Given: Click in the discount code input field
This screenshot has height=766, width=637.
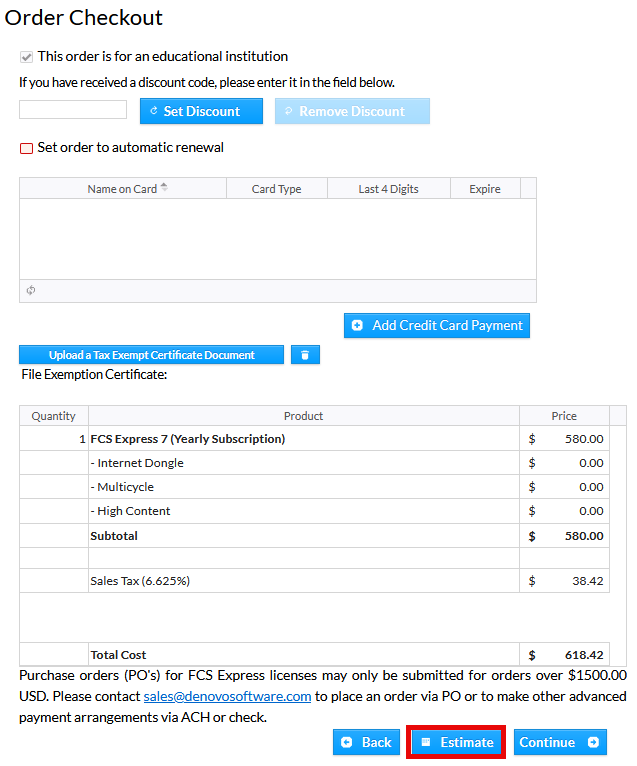Looking at the screenshot, I should (73, 110).
